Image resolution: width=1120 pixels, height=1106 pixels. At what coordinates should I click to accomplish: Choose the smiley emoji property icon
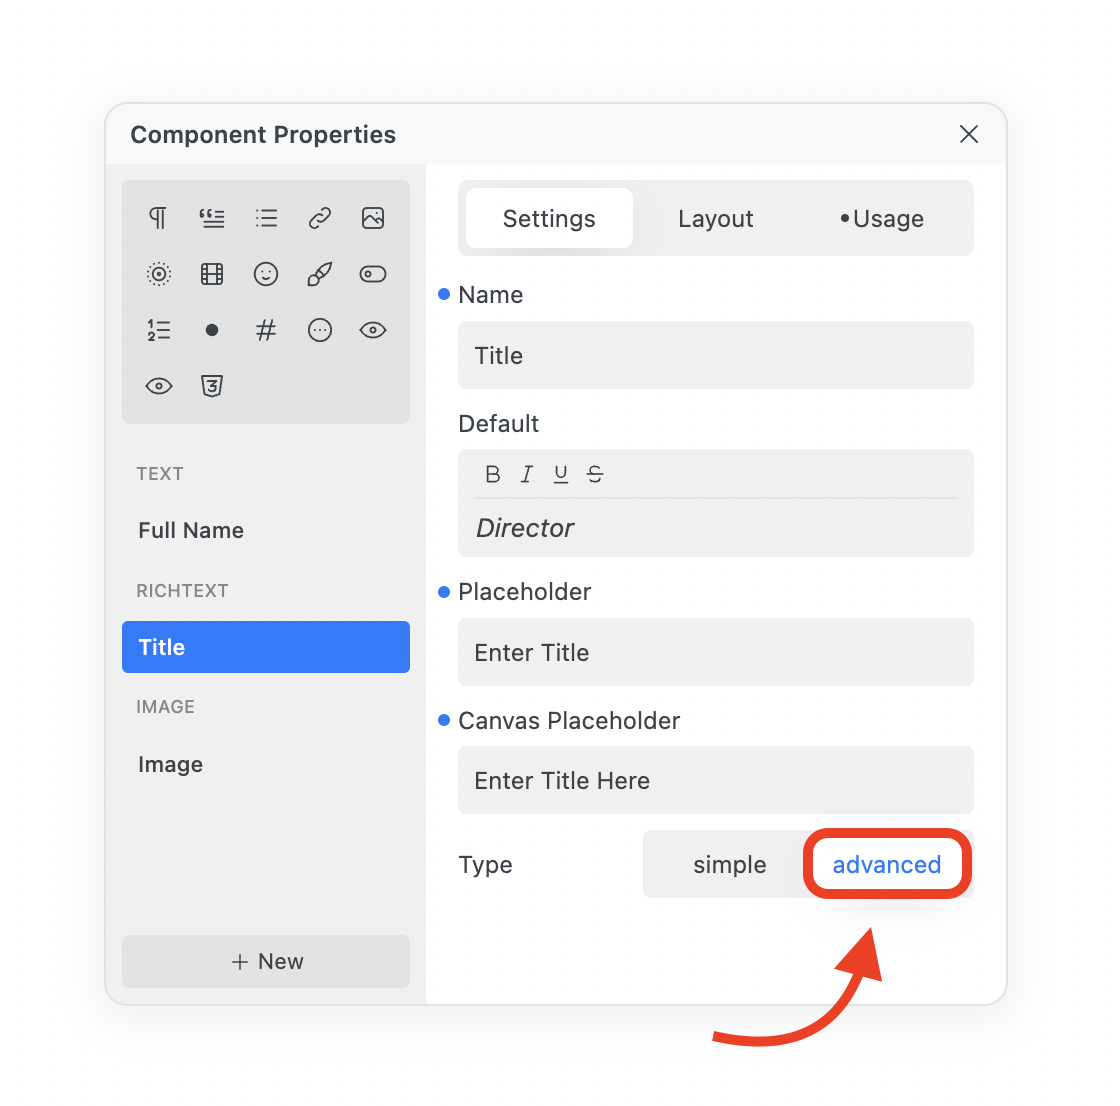click(266, 274)
